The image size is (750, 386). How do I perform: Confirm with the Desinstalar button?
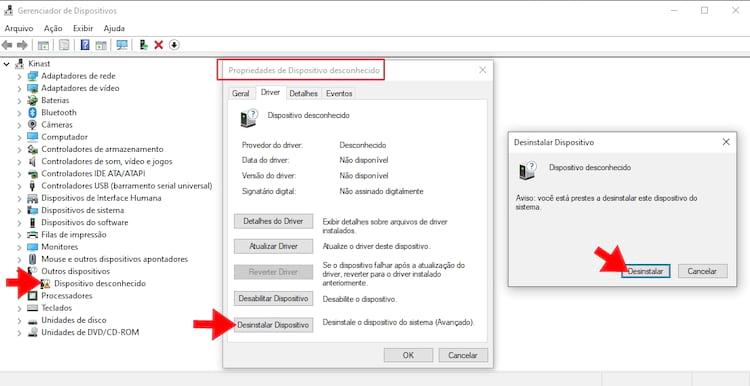(x=645, y=271)
